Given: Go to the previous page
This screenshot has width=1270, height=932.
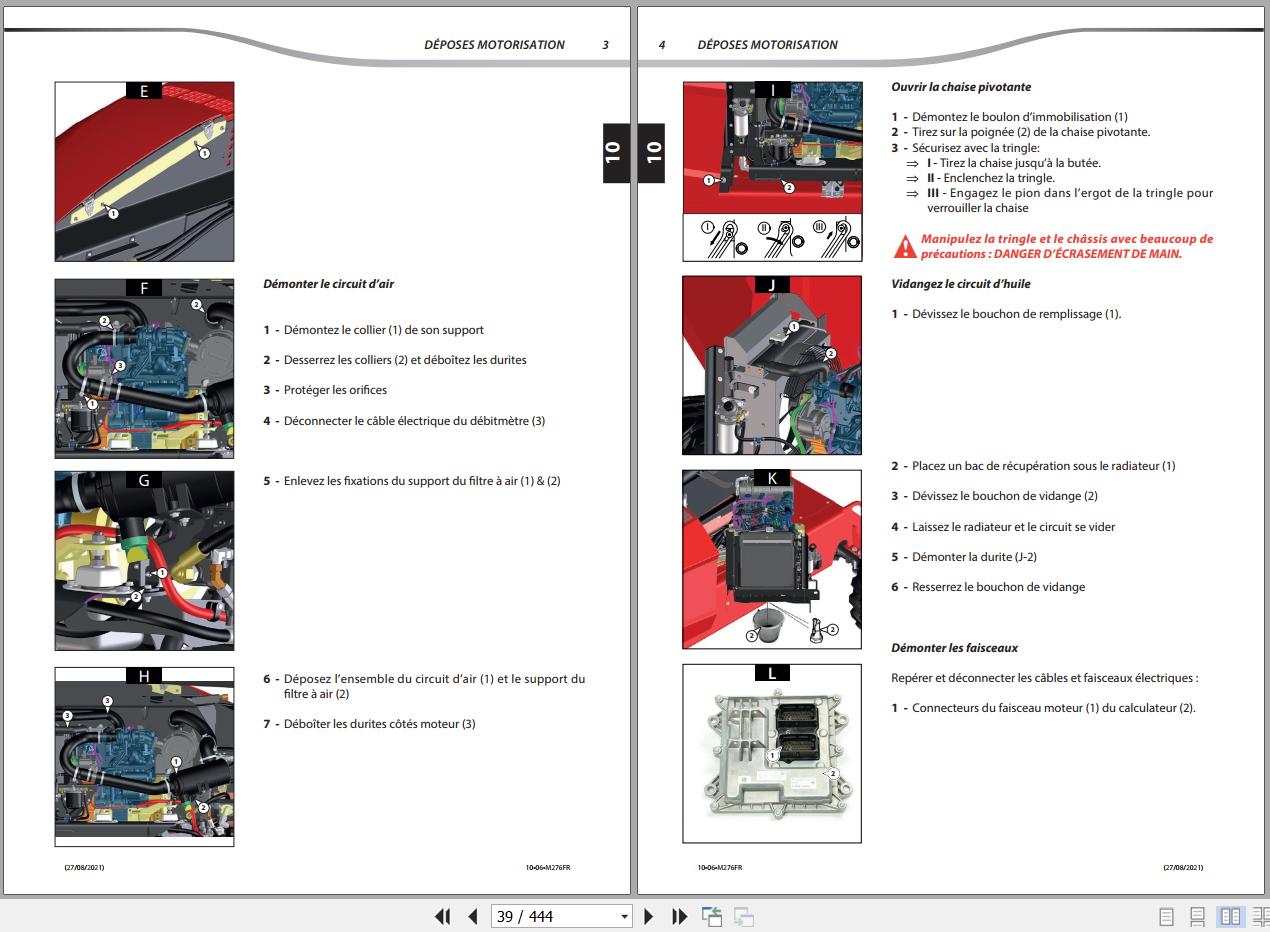Looking at the screenshot, I should coord(472,916).
